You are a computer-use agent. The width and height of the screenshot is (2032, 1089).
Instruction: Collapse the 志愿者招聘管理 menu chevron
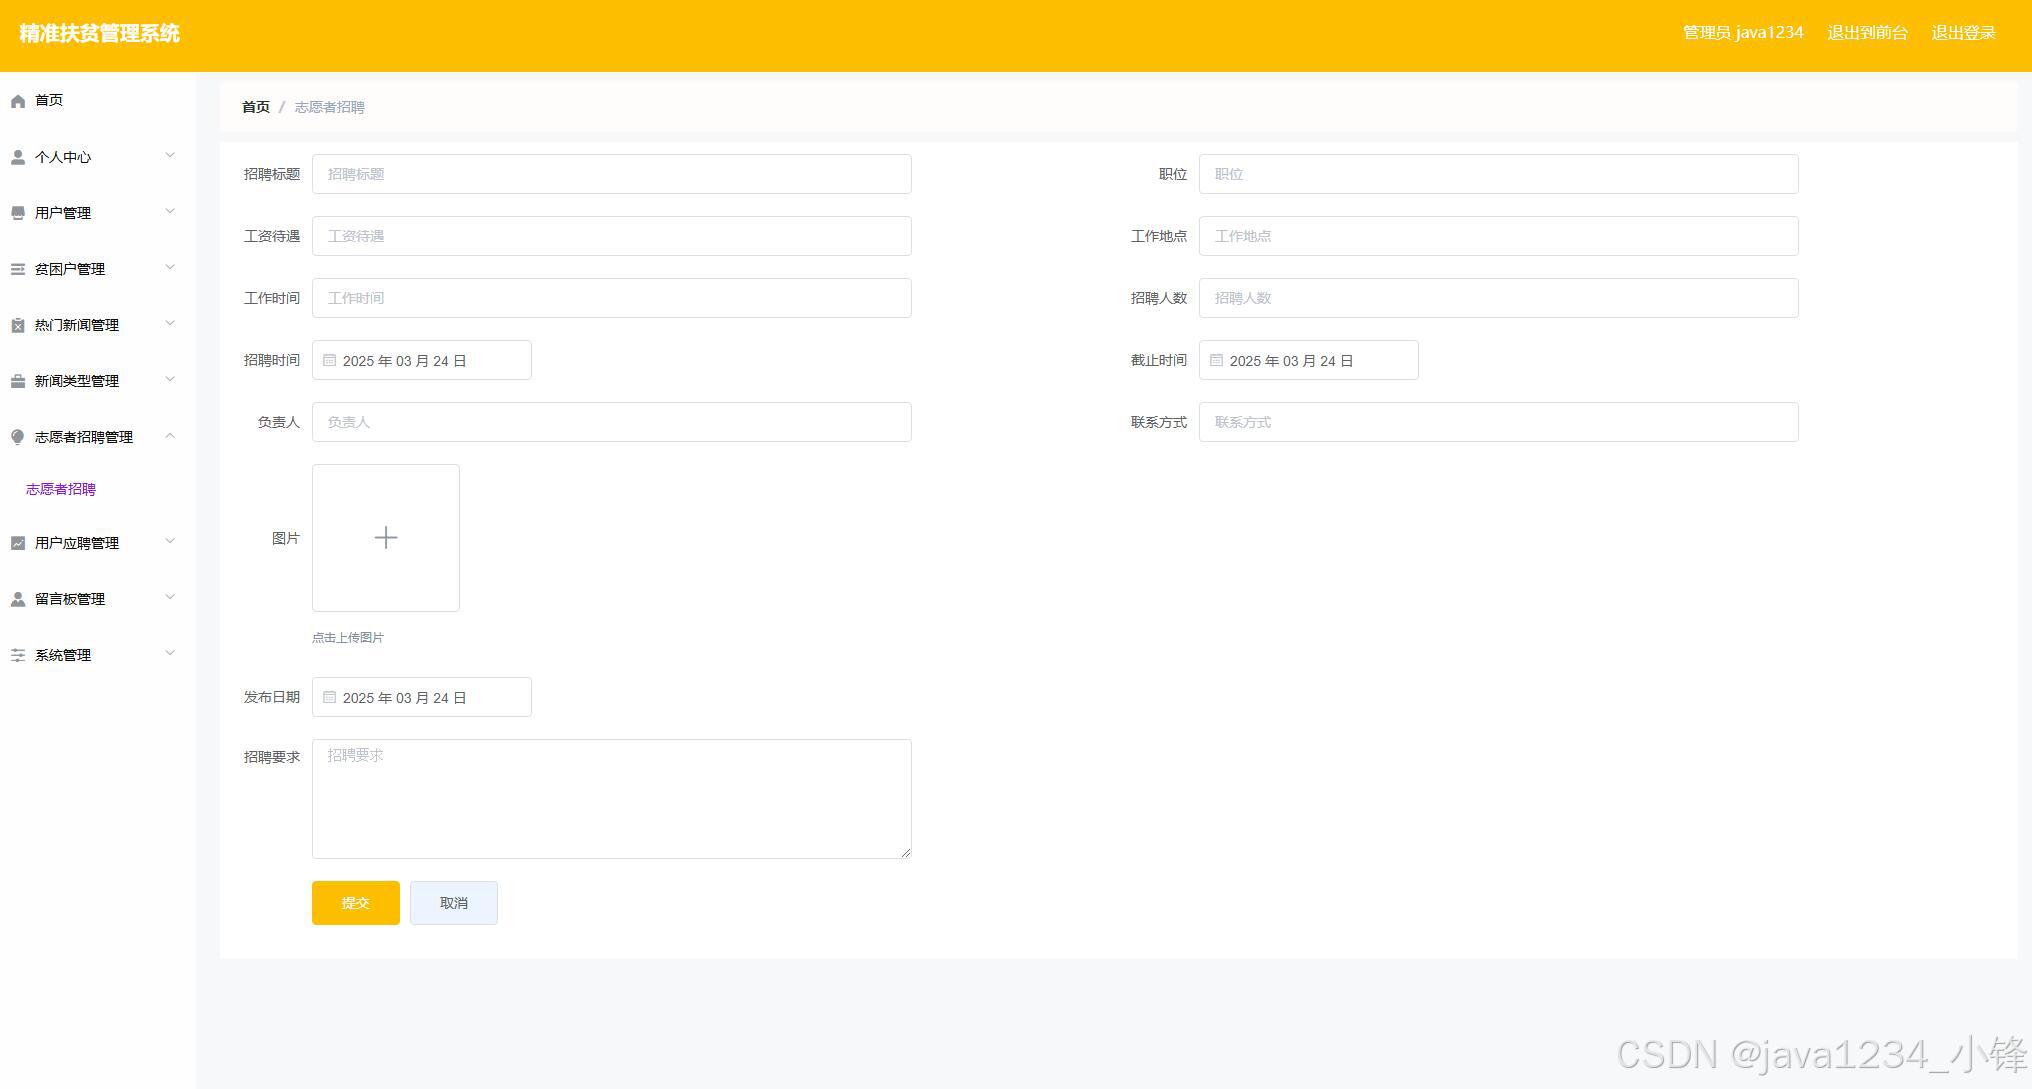tap(170, 435)
